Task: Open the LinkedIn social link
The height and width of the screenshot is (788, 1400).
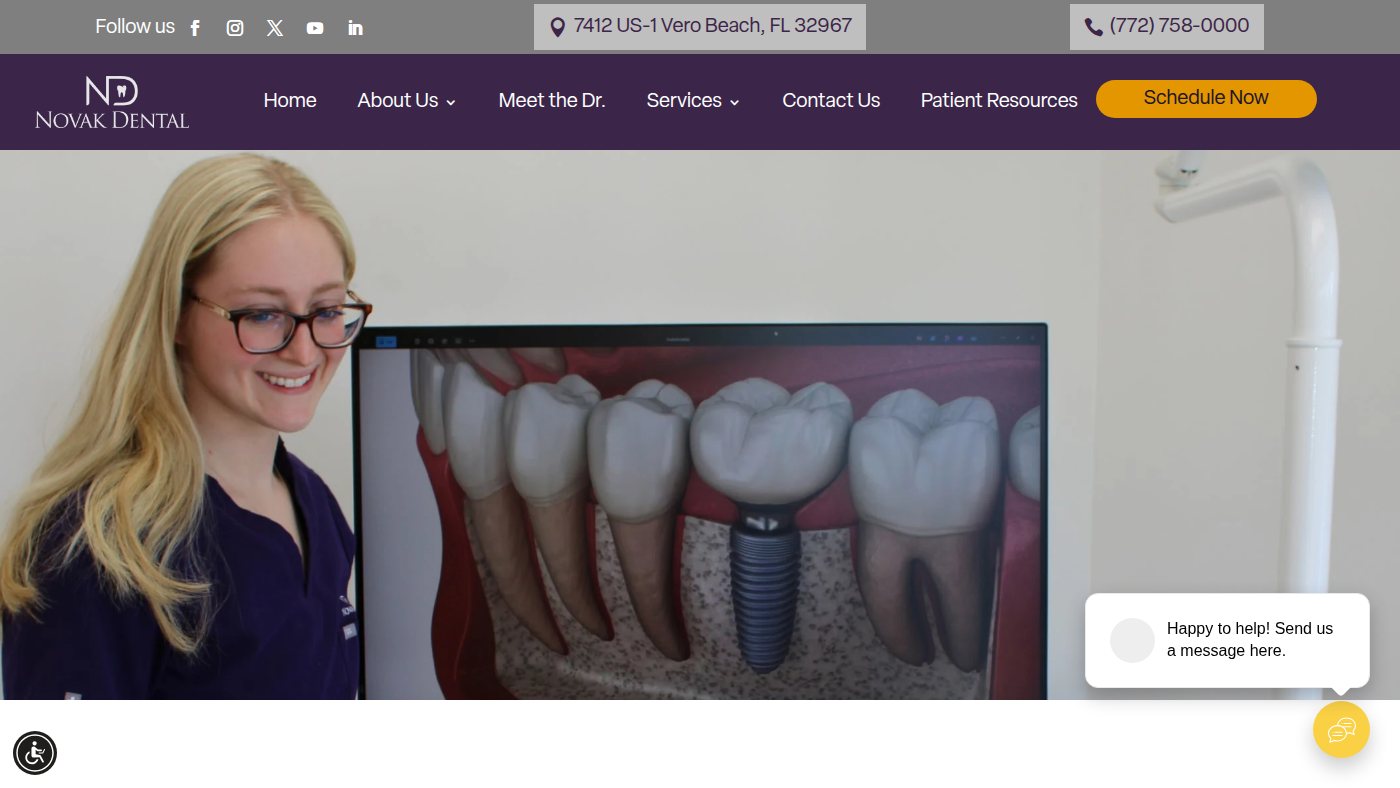Action: 355,28
